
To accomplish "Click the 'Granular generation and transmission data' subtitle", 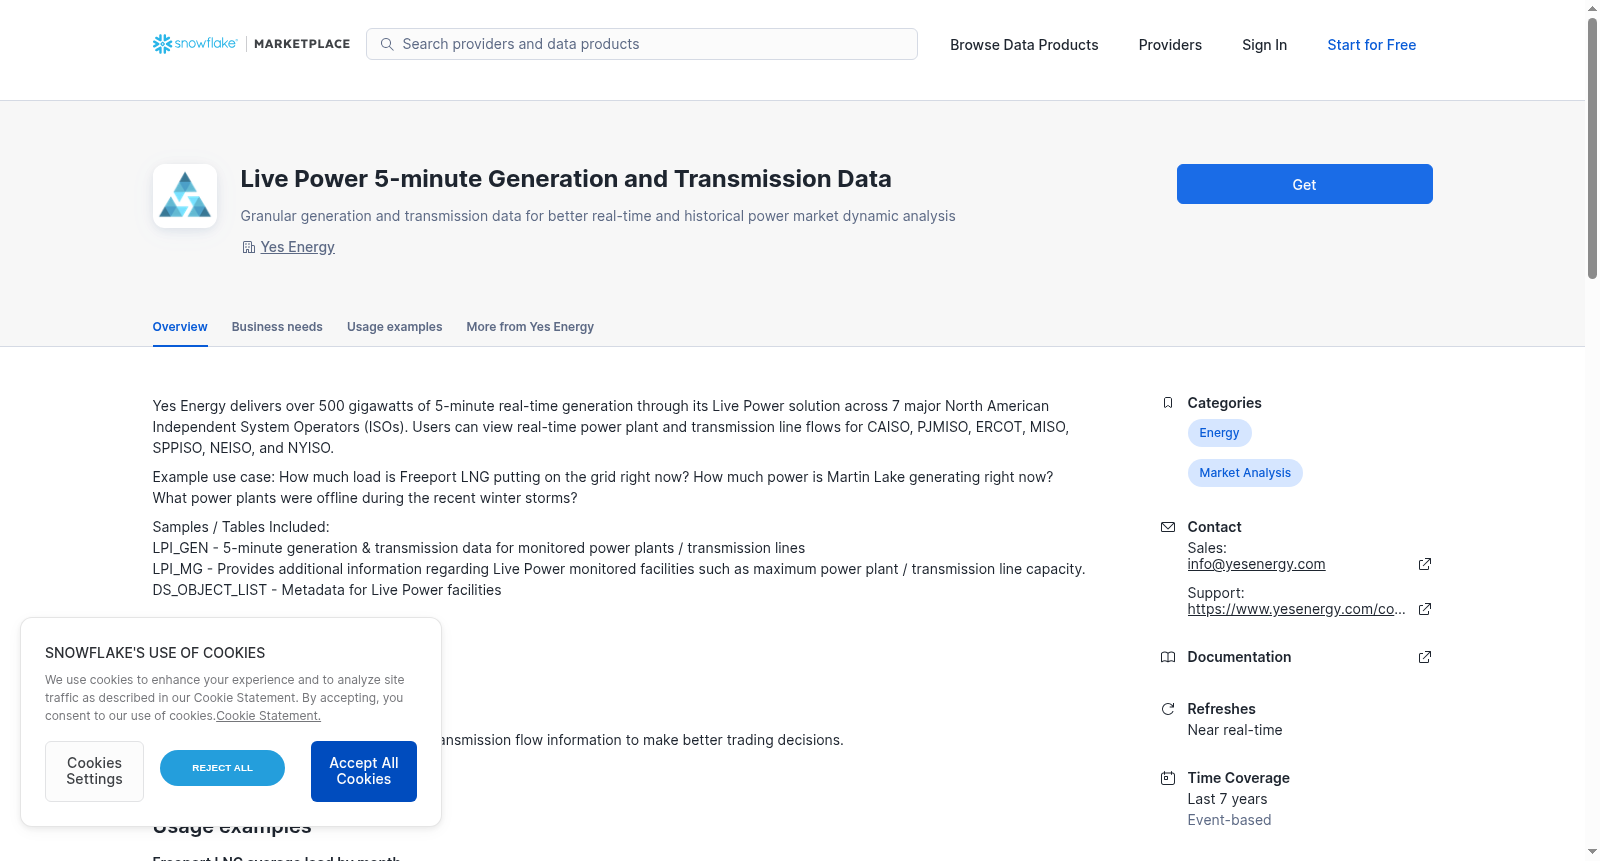I will [x=598, y=216].
